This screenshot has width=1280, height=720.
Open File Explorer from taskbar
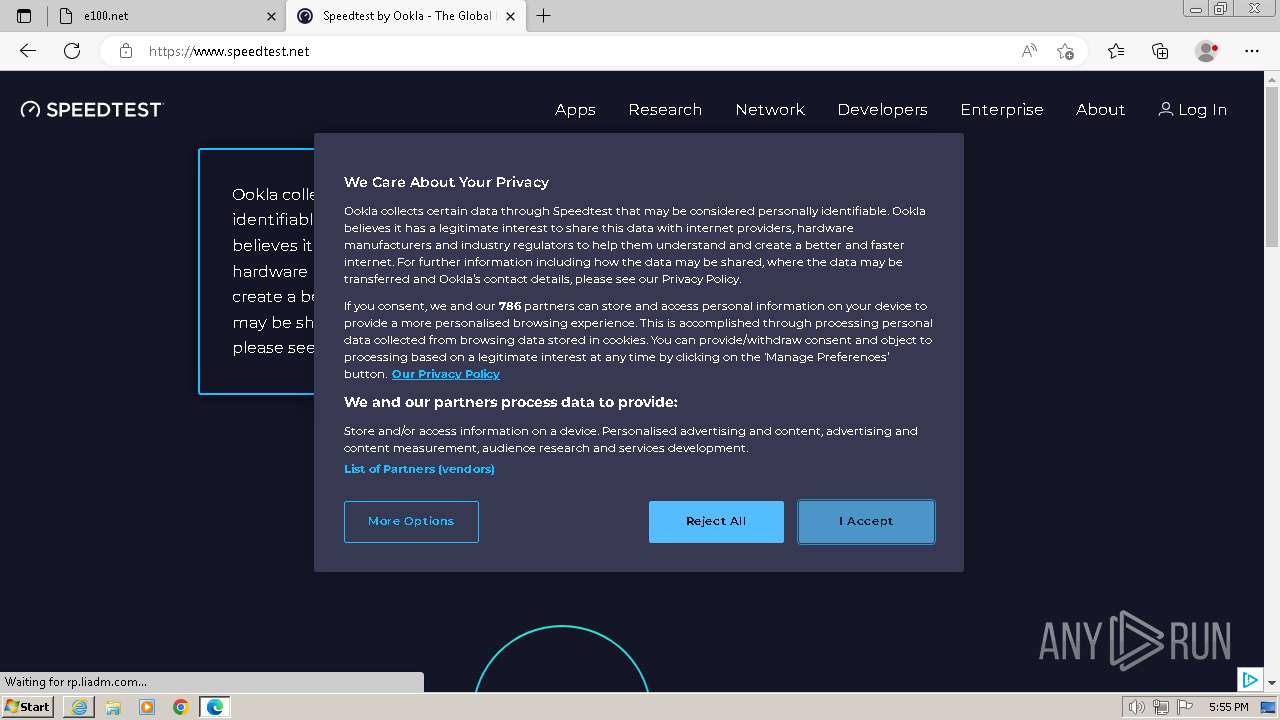pyautogui.click(x=113, y=707)
